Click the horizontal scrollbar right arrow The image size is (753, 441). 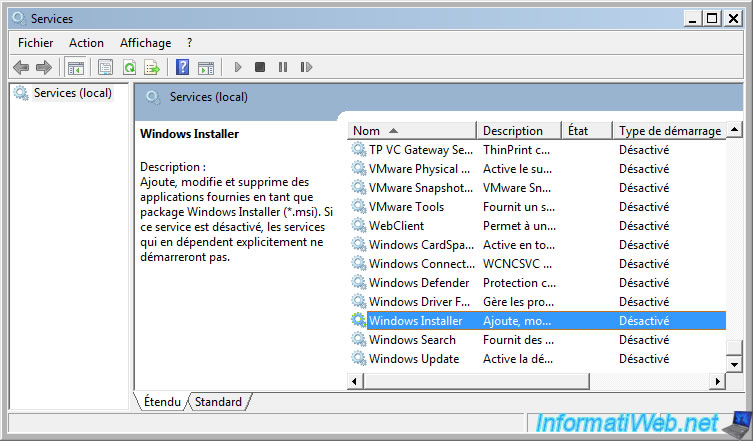pos(717,381)
